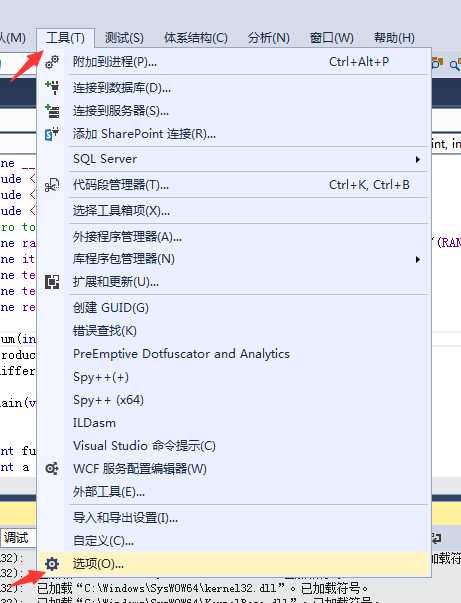Open the 体系结构(C) menu
Image resolution: width=461 pixels, height=603 pixels.
(x=196, y=38)
